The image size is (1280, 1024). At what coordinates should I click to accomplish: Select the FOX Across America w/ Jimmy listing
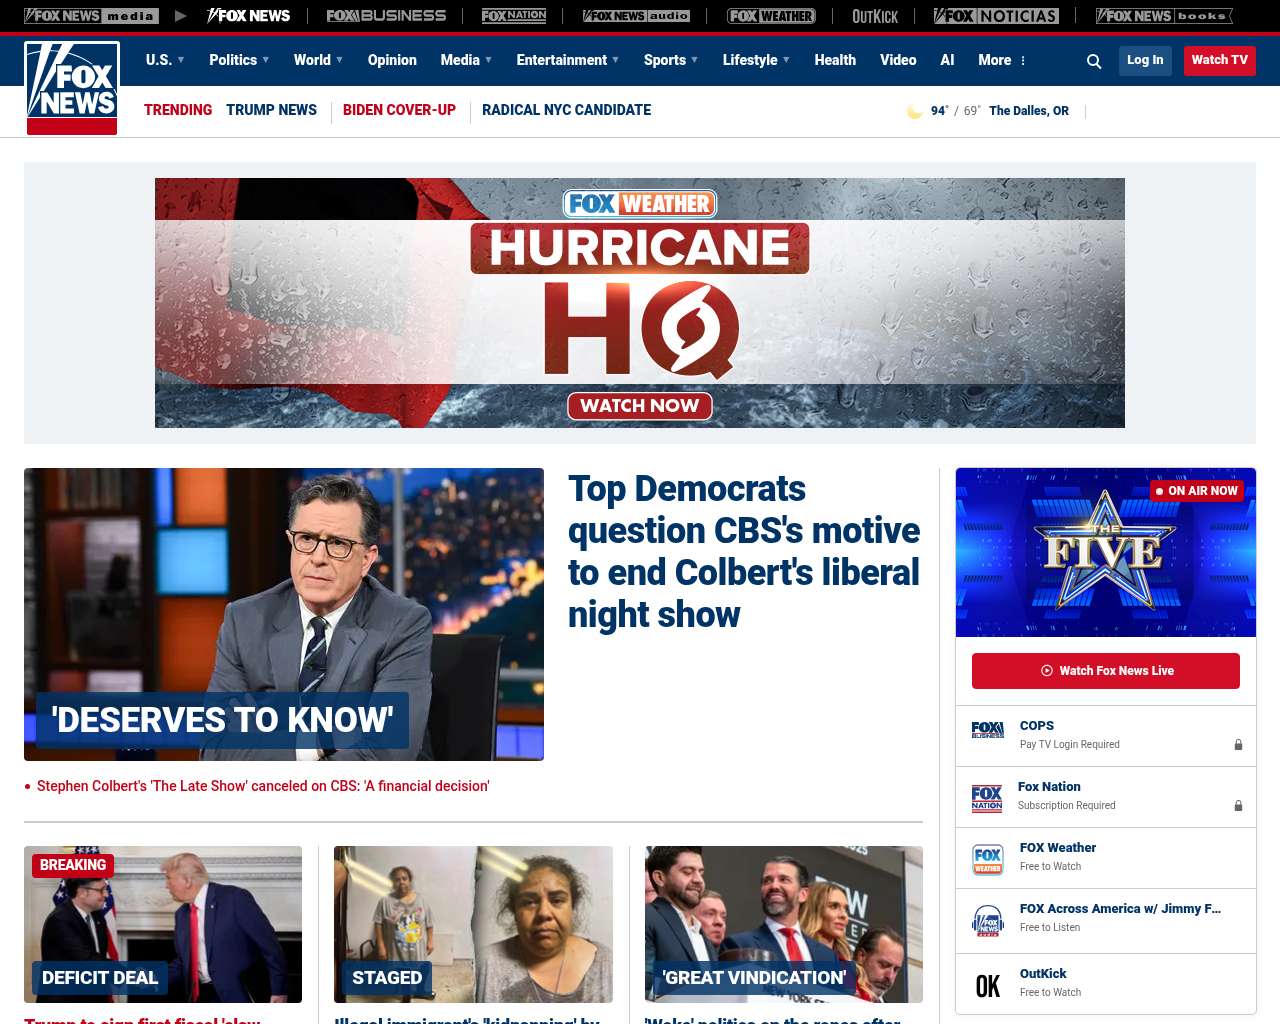tap(1106, 919)
